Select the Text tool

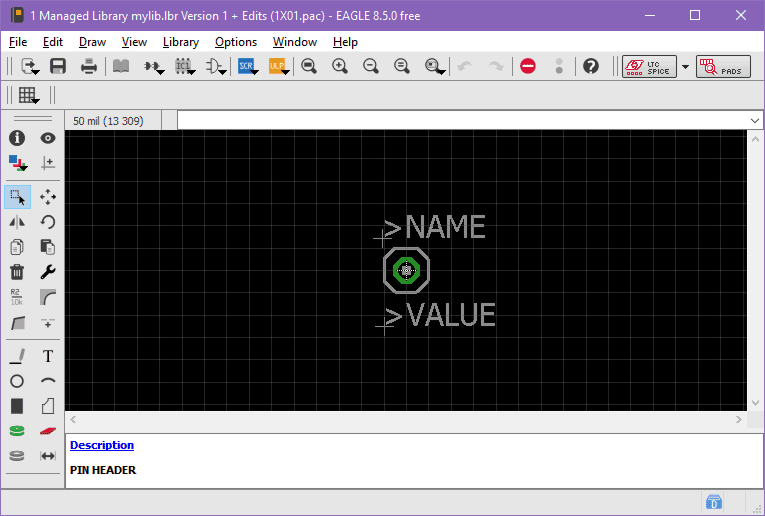tap(47, 356)
